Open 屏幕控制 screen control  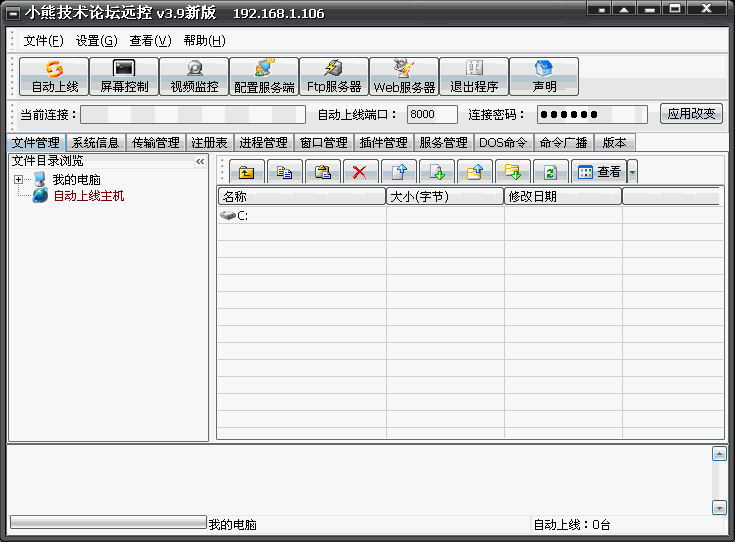[124, 76]
